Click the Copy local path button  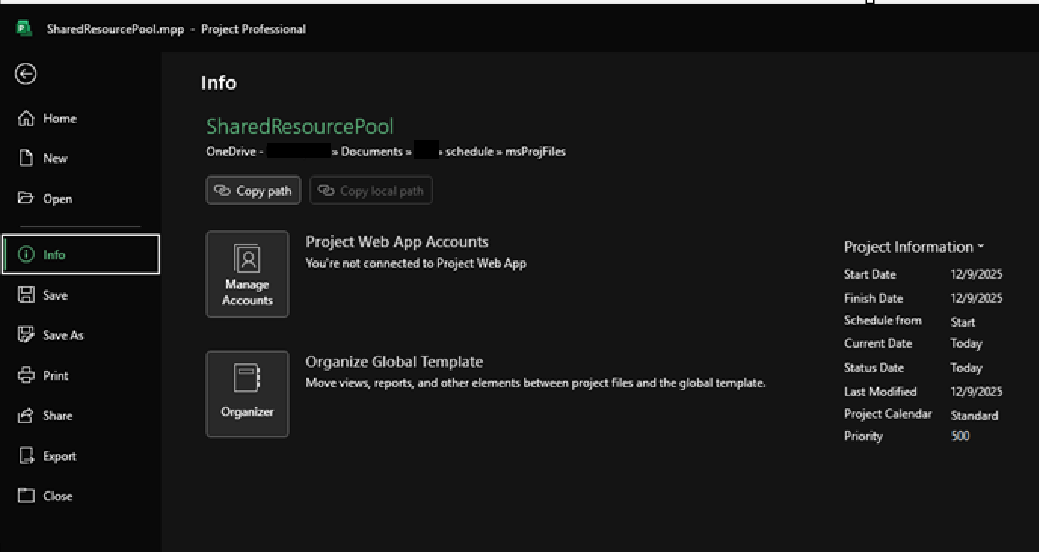(x=371, y=191)
